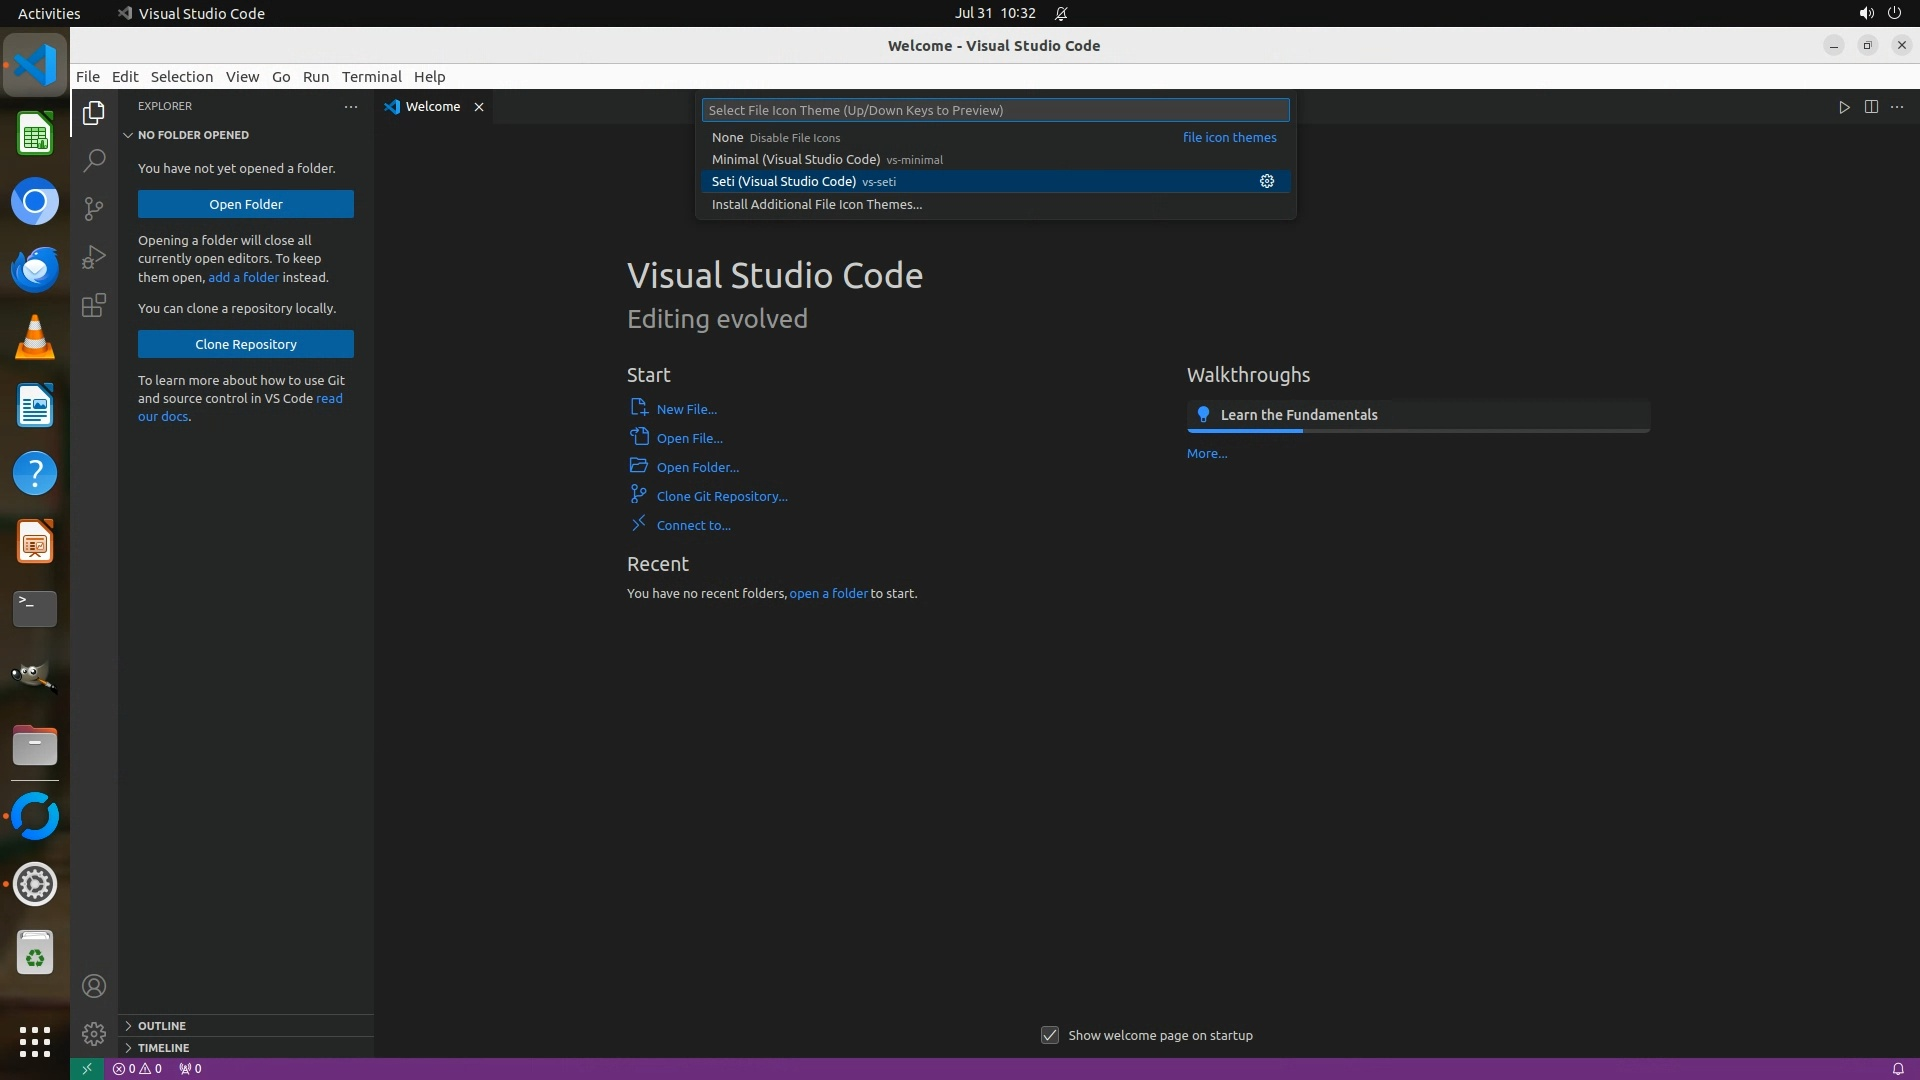Expand the Timeline panel
This screenshot has height=1080, width=1920.
click(163, 1048)
